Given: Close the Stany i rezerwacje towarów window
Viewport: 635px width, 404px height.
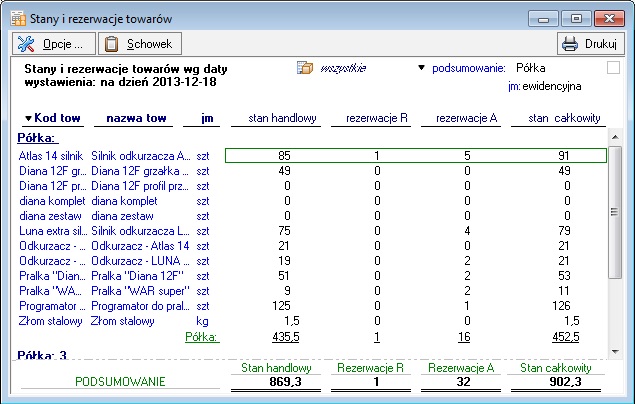Looking at the screenshot, I should [609, 18].
